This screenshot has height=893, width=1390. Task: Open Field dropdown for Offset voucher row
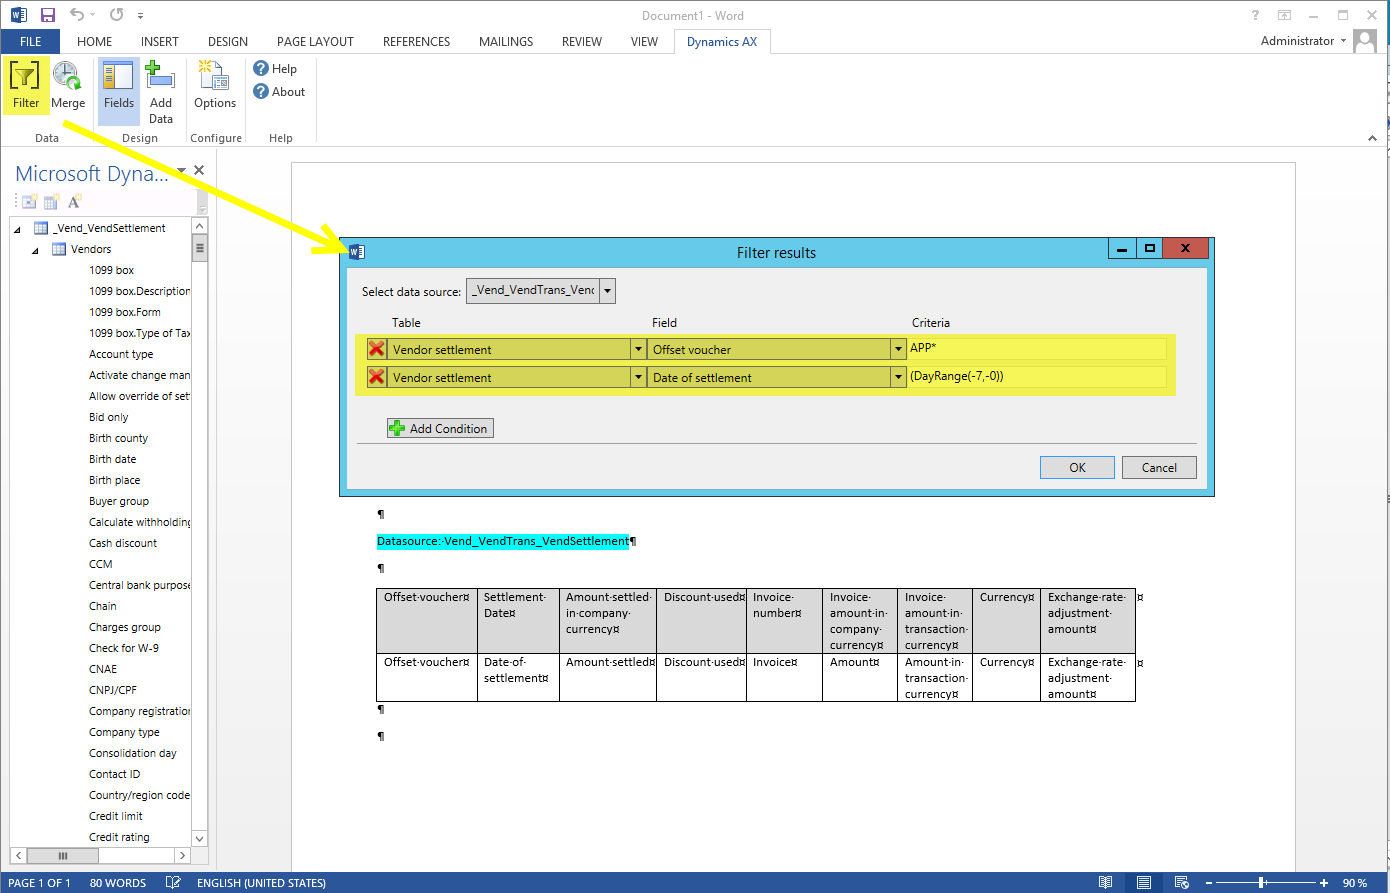pos(898,349)
